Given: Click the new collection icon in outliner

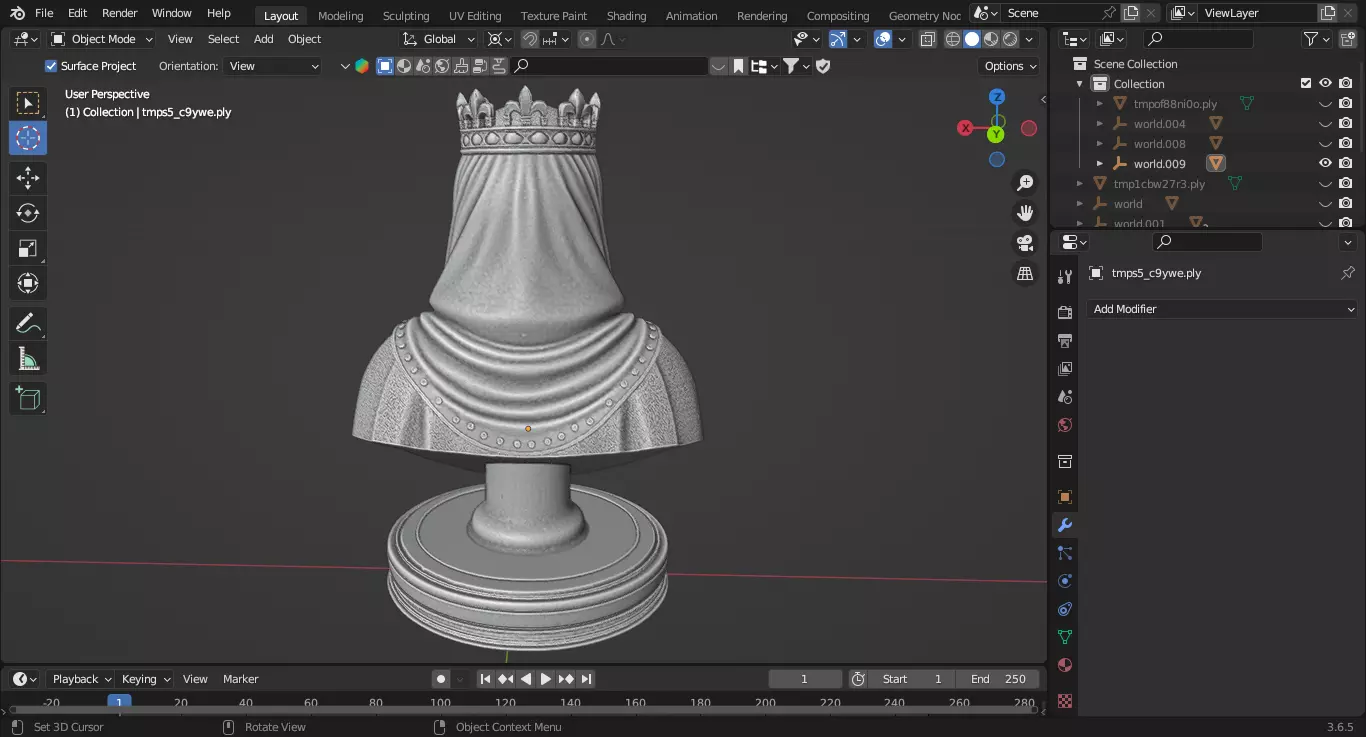Looking at the screenshot, I should click(1348, 39).
